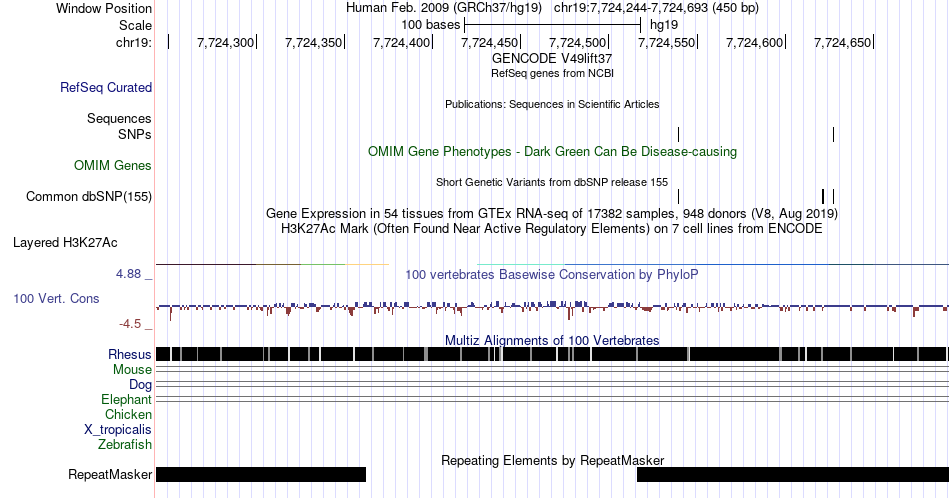The width and height of the screenshot is (950, 498).
Task: Click the right RepeatMasker black block
Action: click(x=793, y=474)
